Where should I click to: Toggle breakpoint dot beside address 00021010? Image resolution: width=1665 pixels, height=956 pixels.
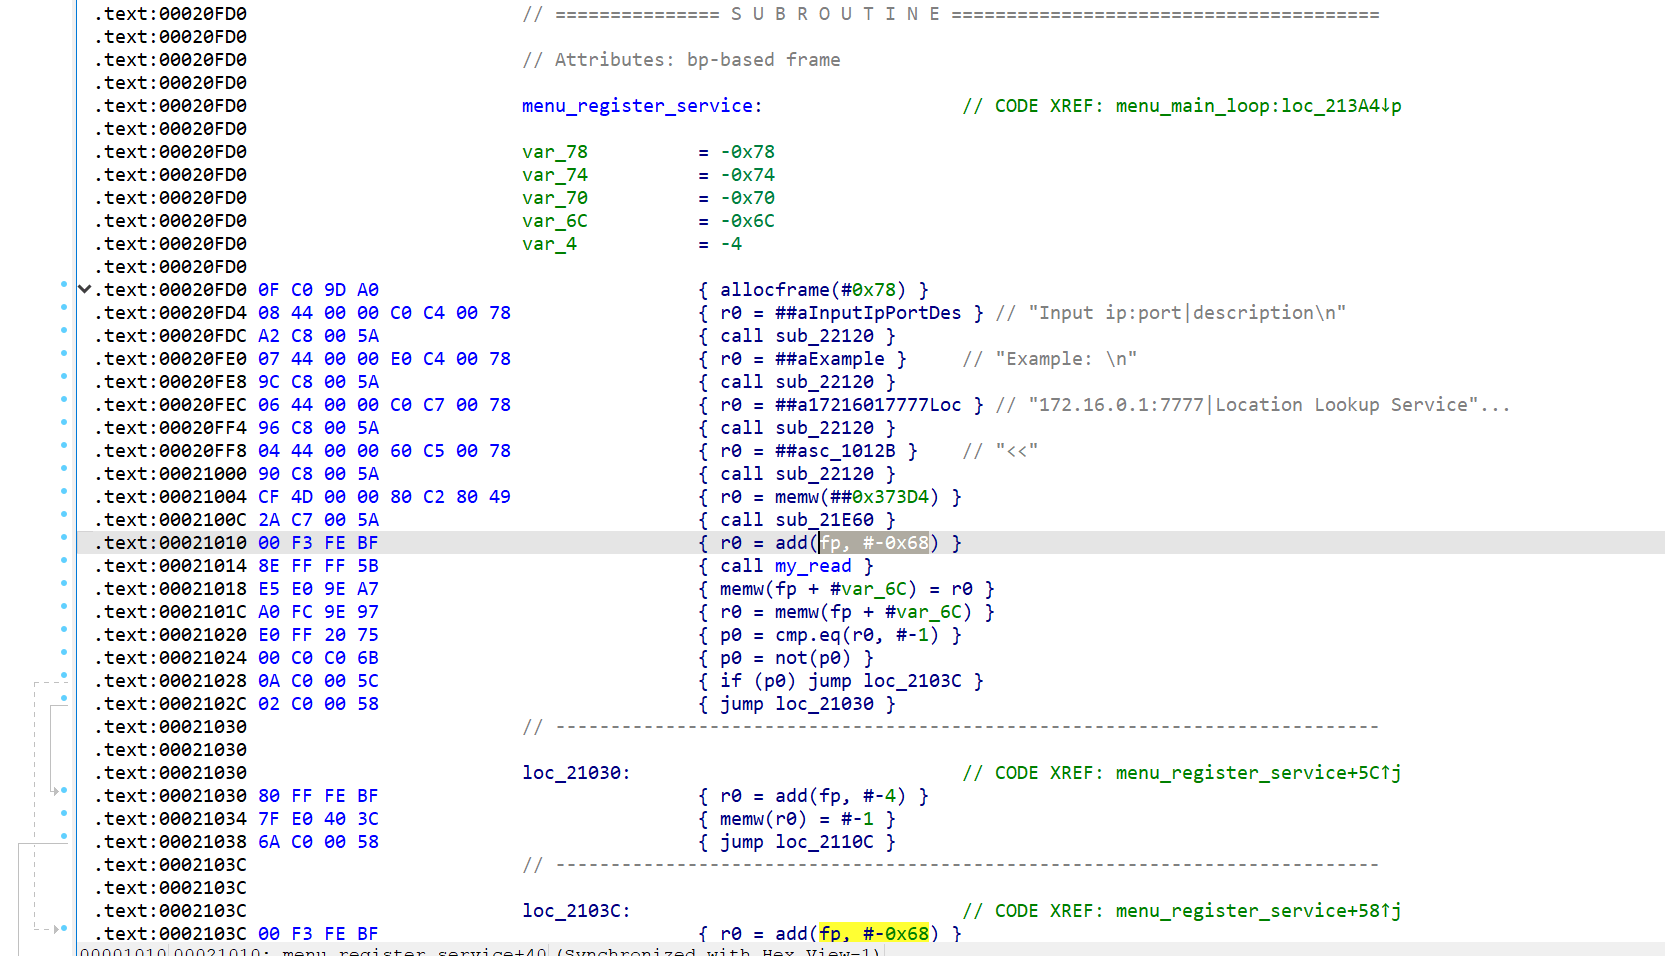(64, 538)
